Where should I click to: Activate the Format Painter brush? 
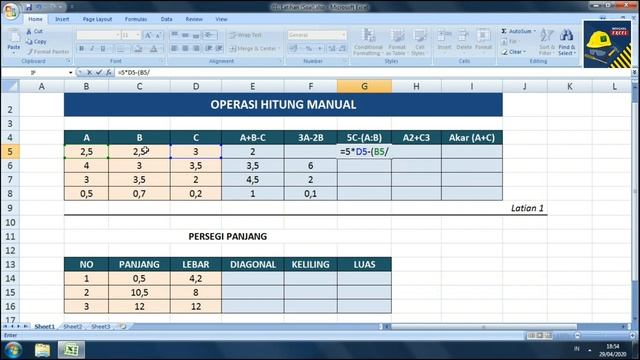click(48, 52)
